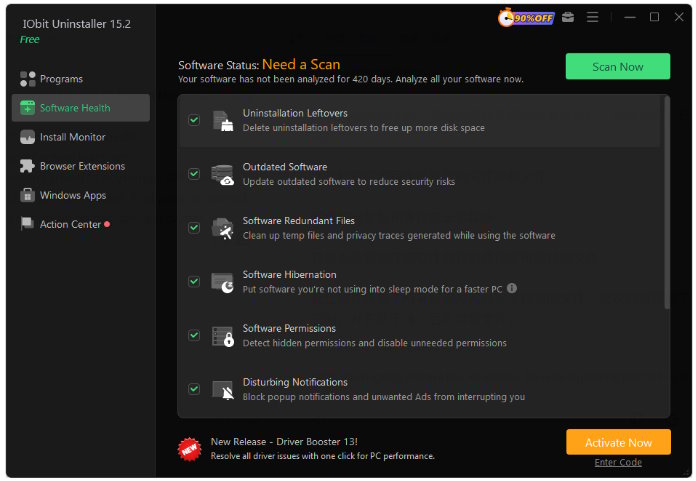696x481 pixels.
Task: Click the Software Redundant Files icon
Action: tap(223, 228)
